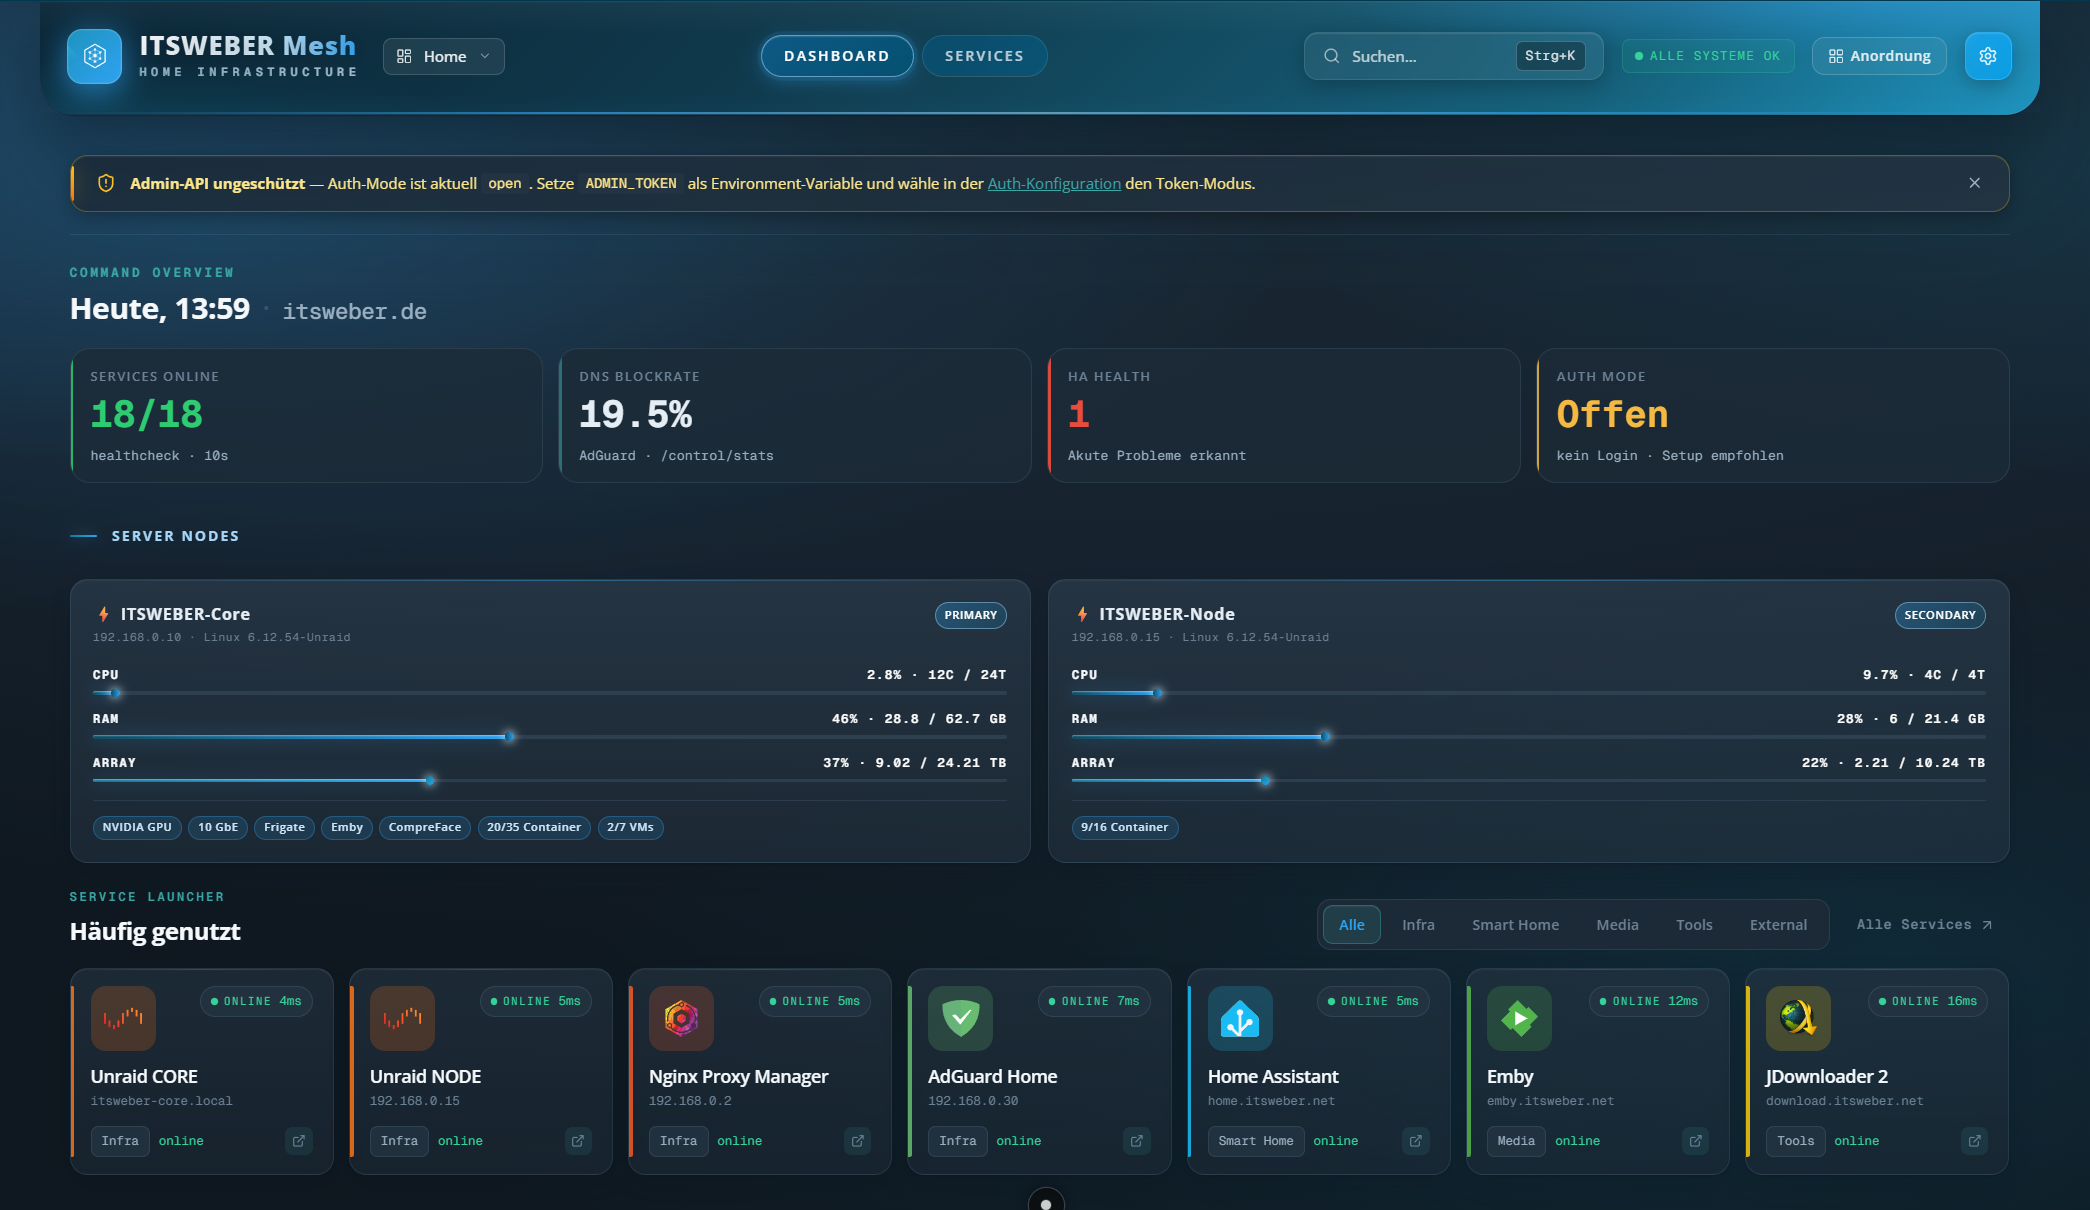The width and height of the screenshot is (2090, 1210).
Task: Click the PRIMARY badge on ITSWEBER-Core
Action: coord(970,615)
